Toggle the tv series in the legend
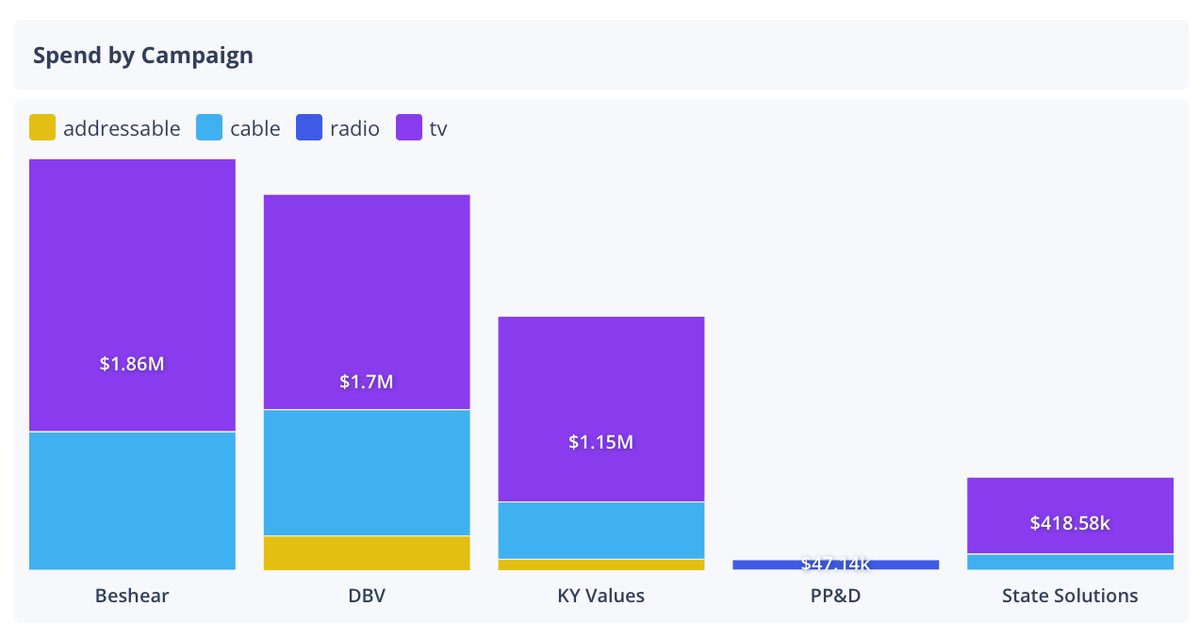This screenshot has height=639, width=1200. (x=432, y=128)
